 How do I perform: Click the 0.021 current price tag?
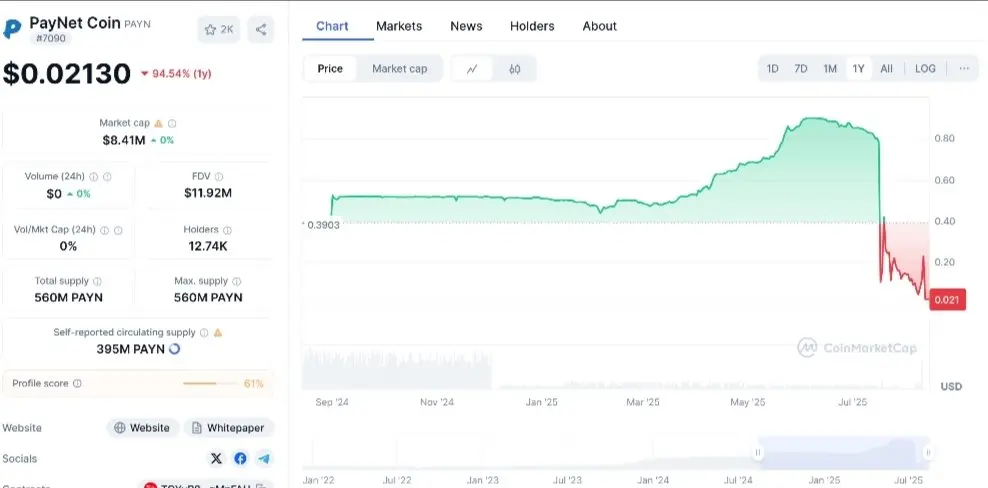click(947, 299)
